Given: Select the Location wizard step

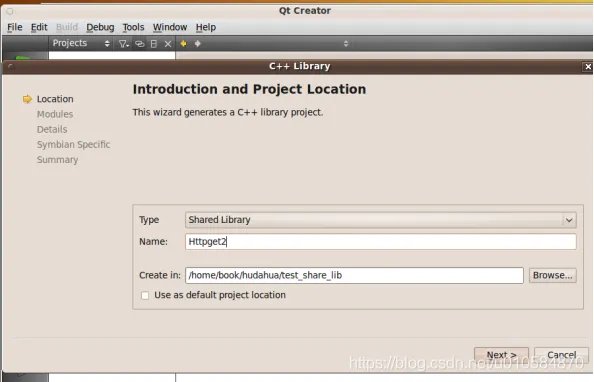Looking at the screenshot, I should click(x=55, y=99).
